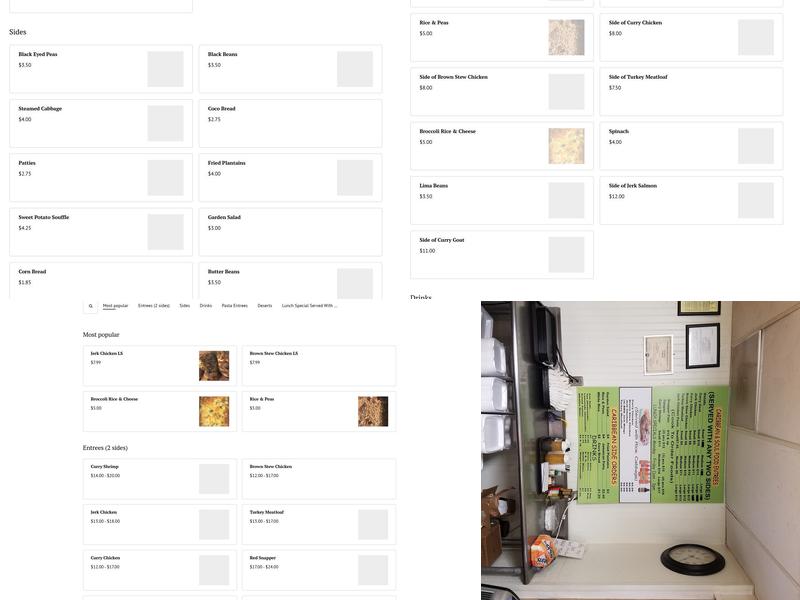The height and width of the screenshot is (600, 800).
Task: Open the Pasta Entrees tab
Action: (234, 306)
